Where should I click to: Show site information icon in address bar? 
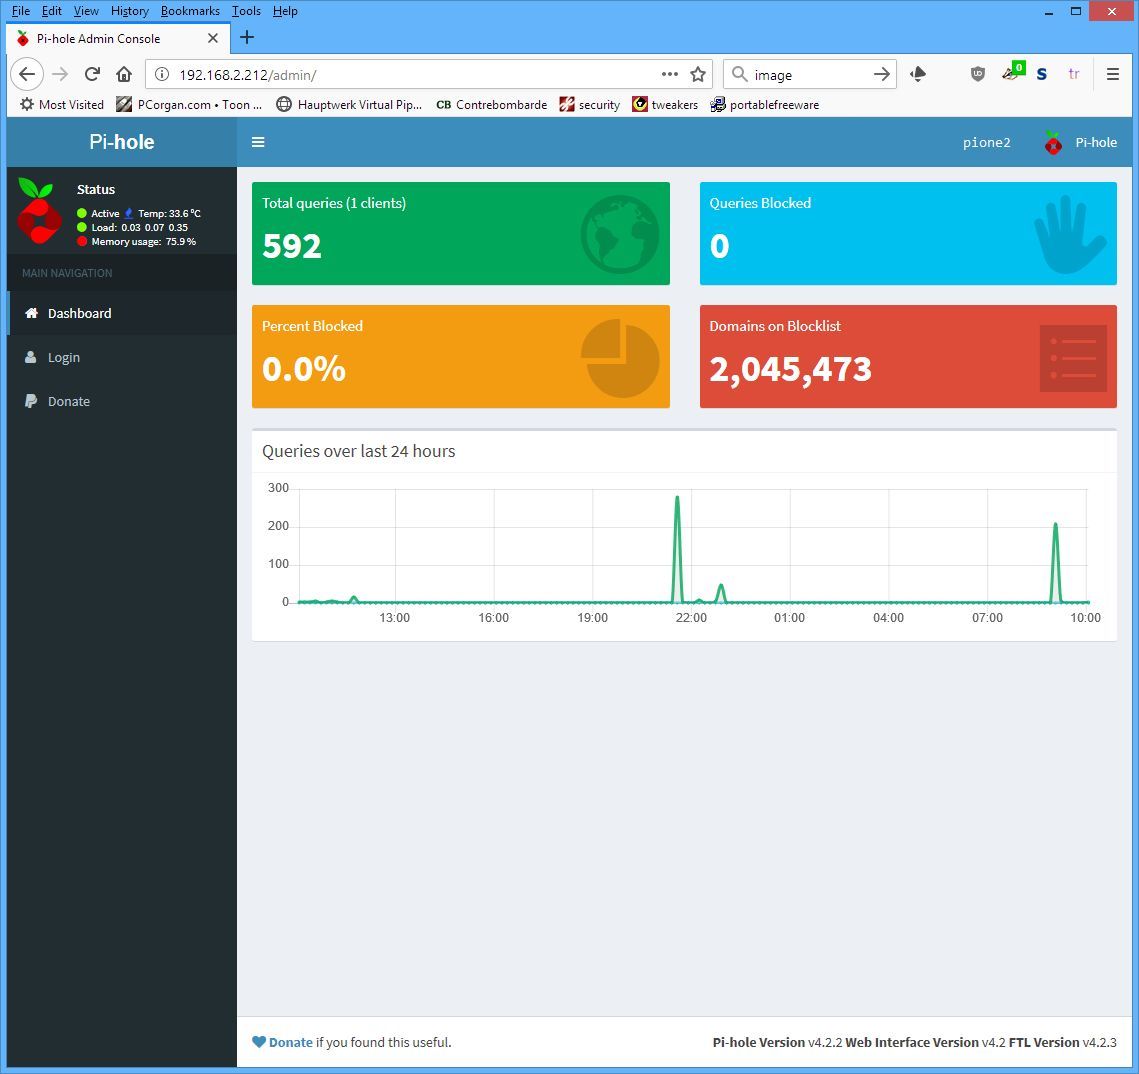pyautogui.click(x=162, y=74)
